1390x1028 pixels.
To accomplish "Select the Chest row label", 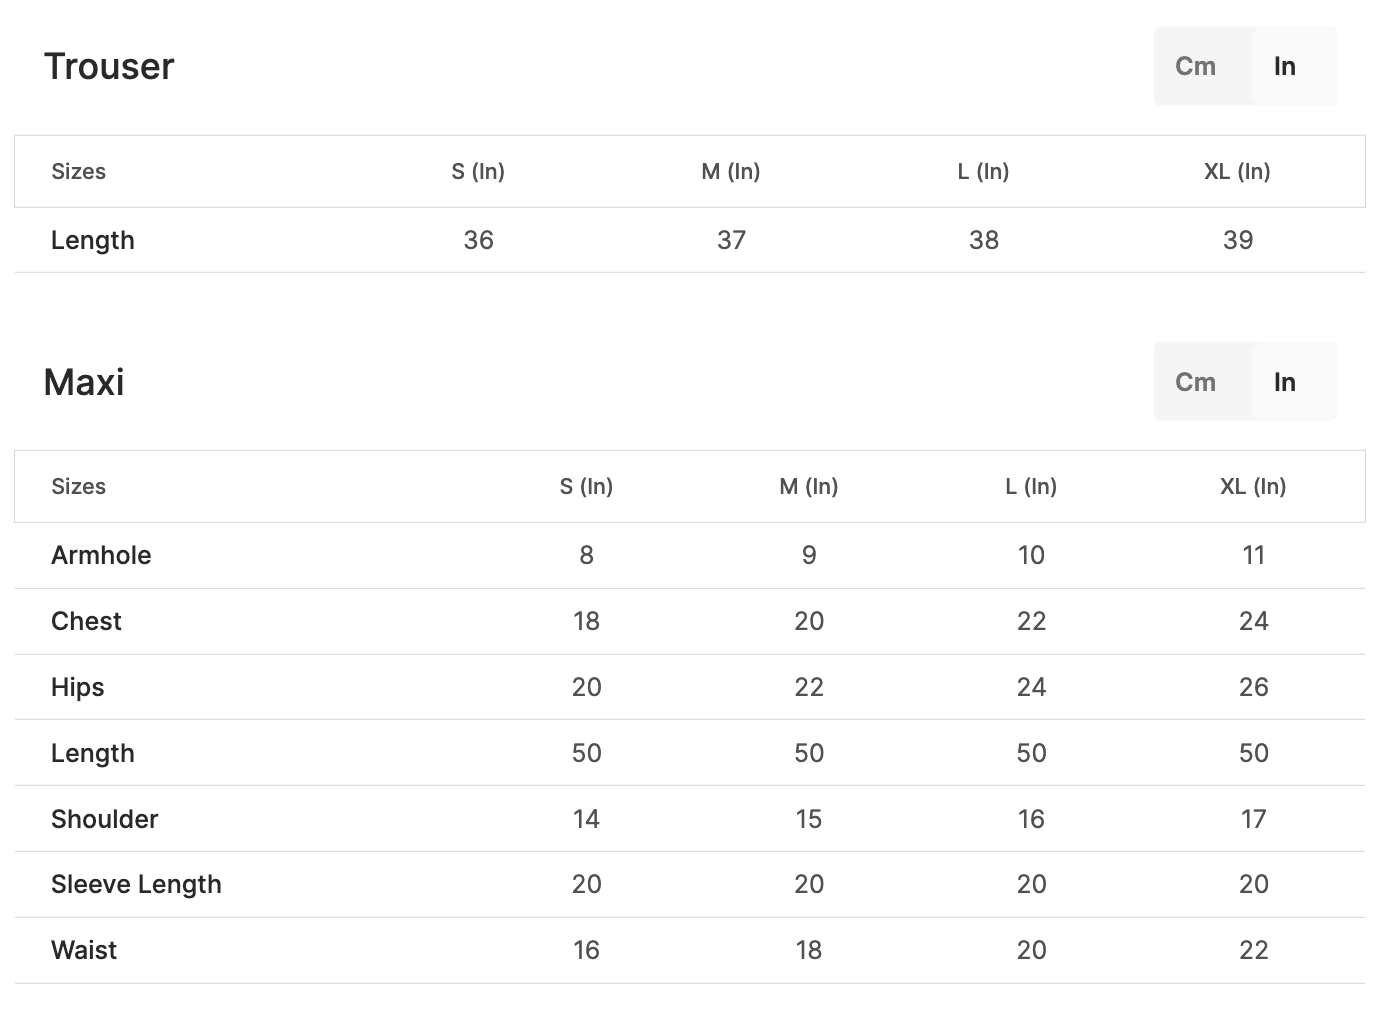I will (86, 622).
